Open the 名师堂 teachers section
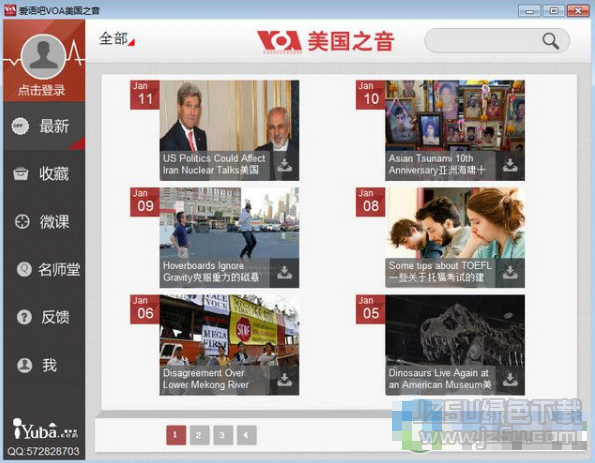This screenshot has height=463, width=595. pos(44,269)
